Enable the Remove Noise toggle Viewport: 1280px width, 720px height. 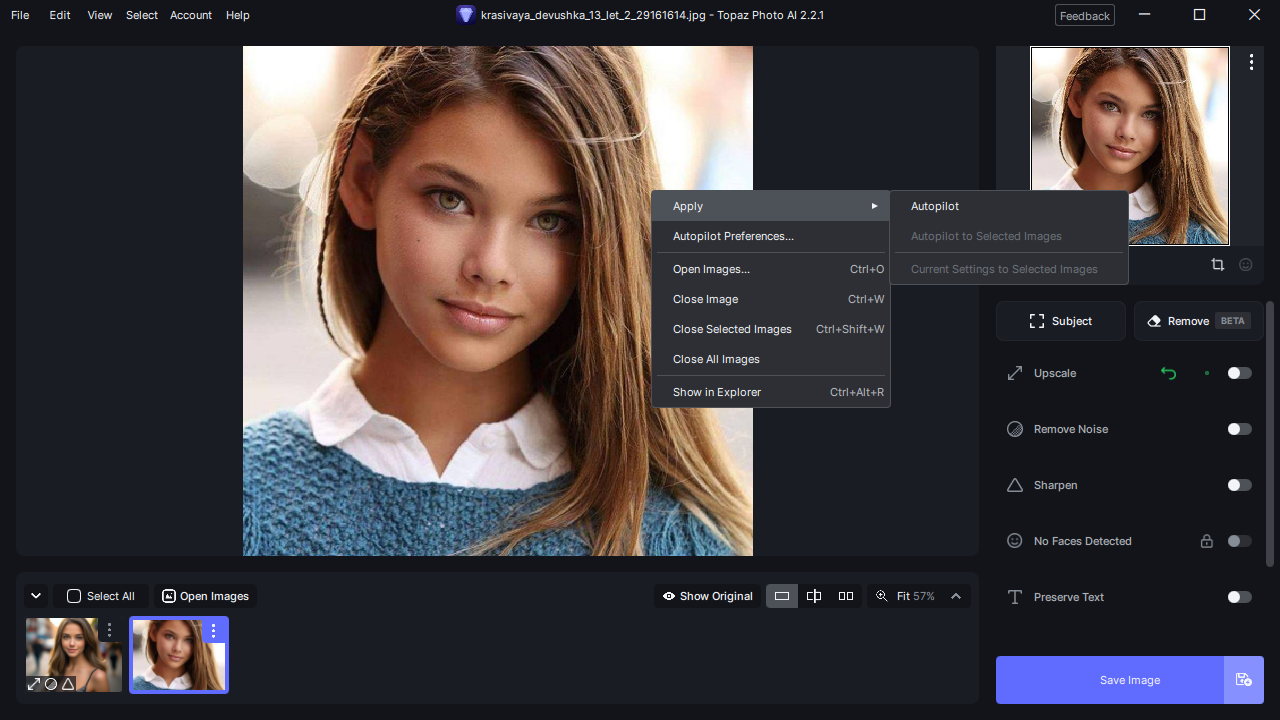pyautogui.click(x=1239, y=429)
